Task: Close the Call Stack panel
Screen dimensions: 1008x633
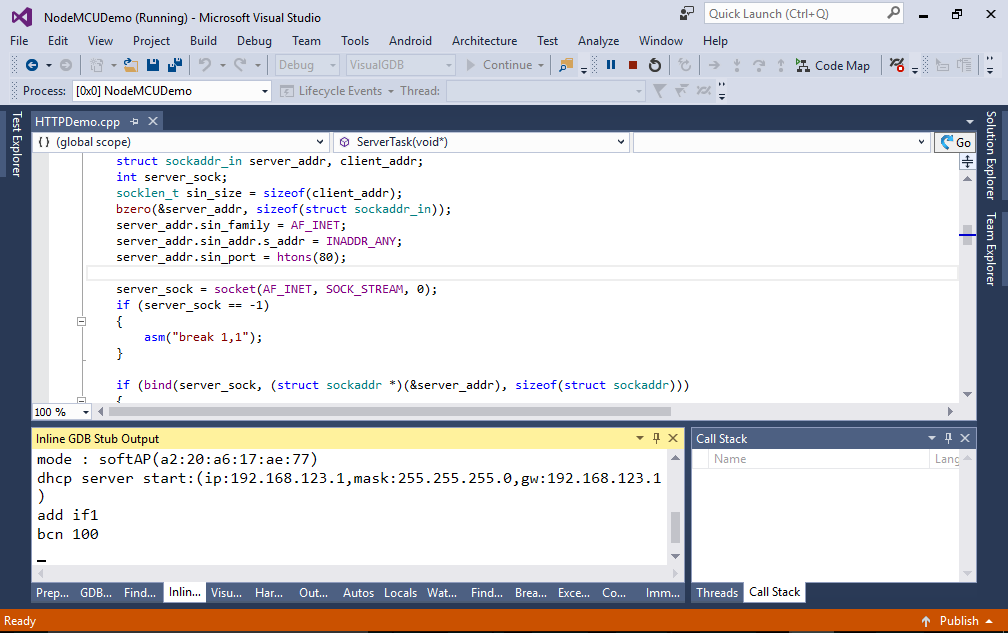Action: [x=965, y=438]
